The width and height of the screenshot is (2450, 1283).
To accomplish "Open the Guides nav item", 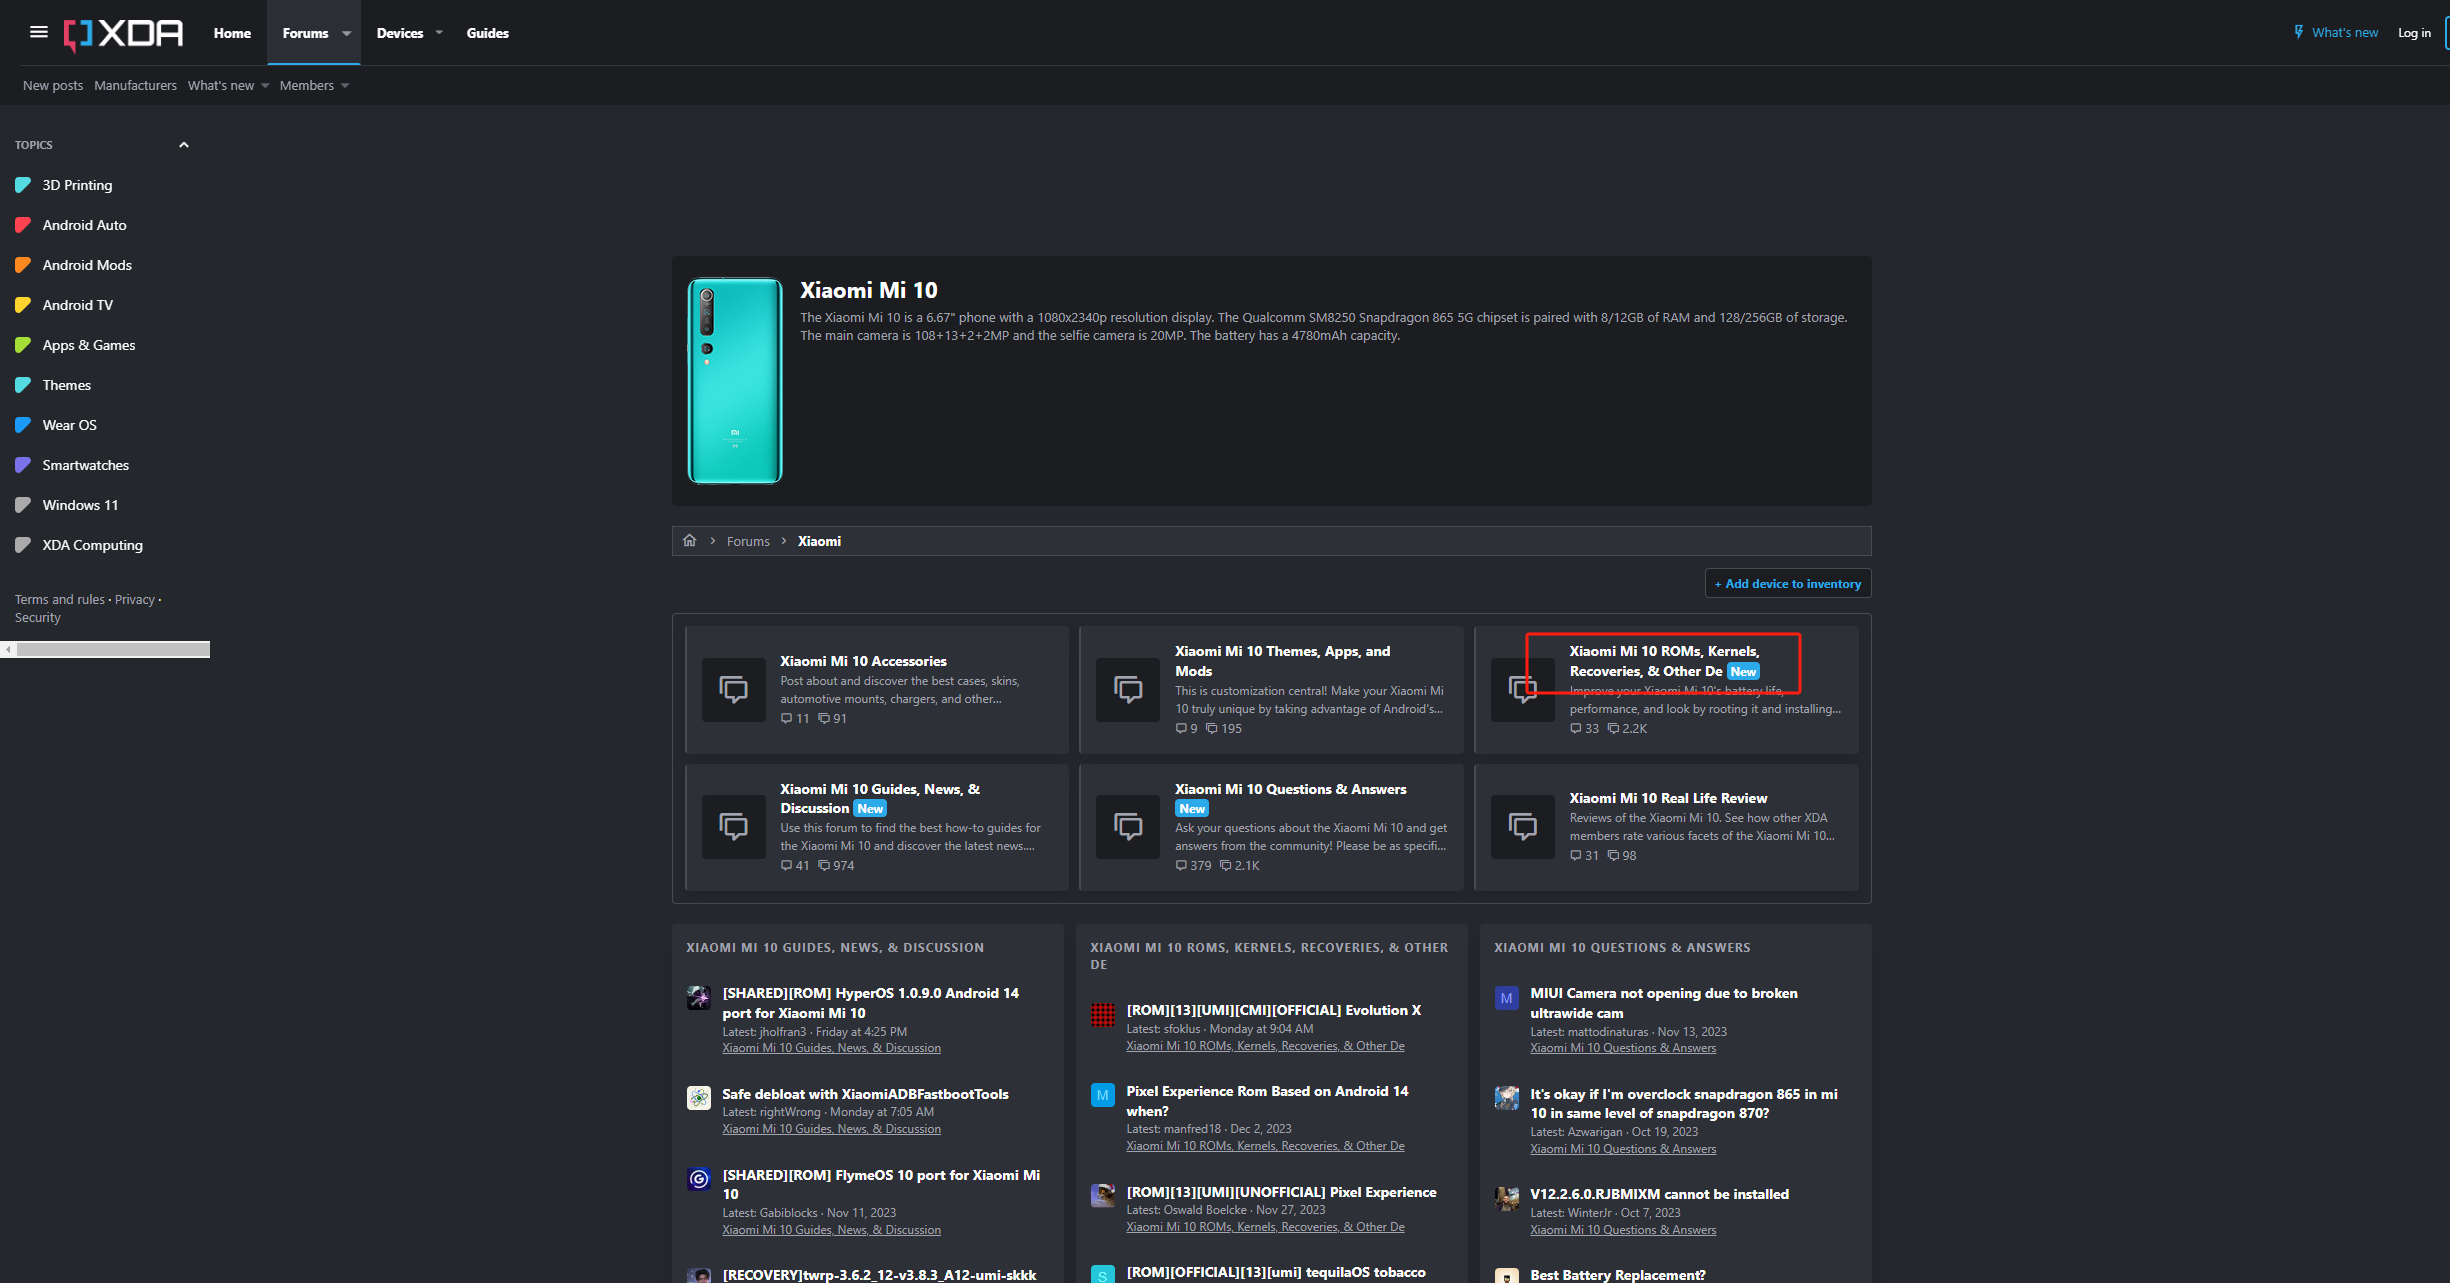I will coord(488,33).
